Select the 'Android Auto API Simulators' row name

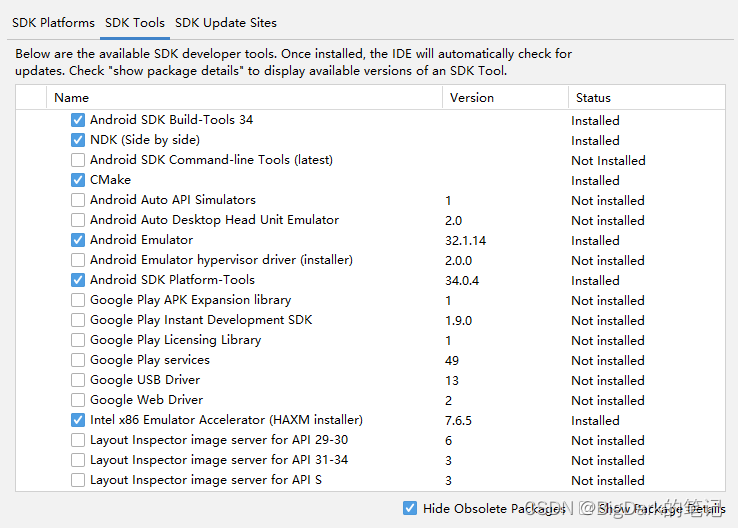[x=173, y=200]
